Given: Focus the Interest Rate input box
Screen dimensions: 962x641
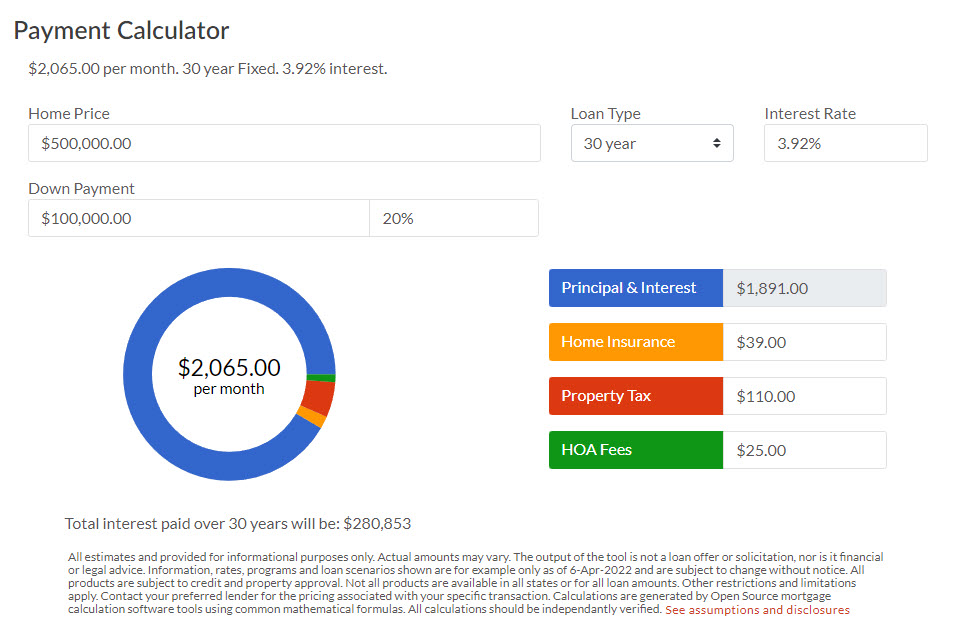Looking at the screenshot, I should click(845, 143).
